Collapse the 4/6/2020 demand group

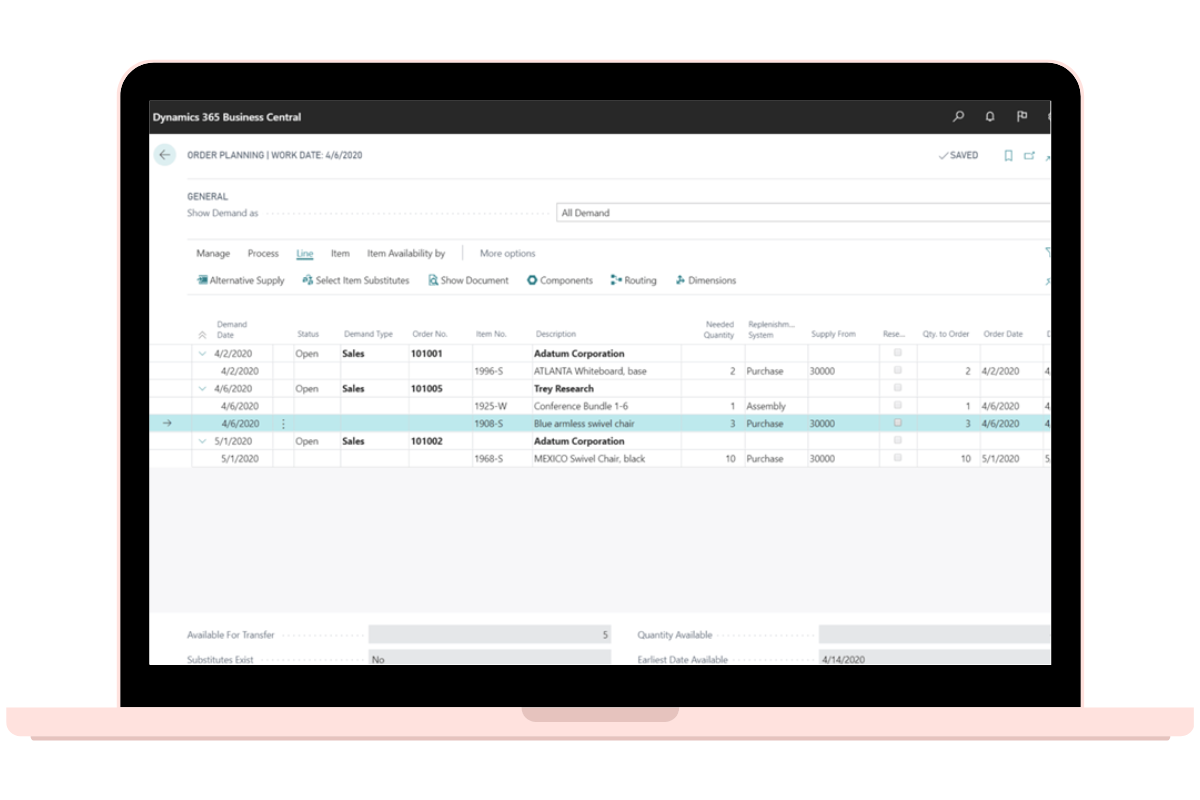[x=202, y=389]
